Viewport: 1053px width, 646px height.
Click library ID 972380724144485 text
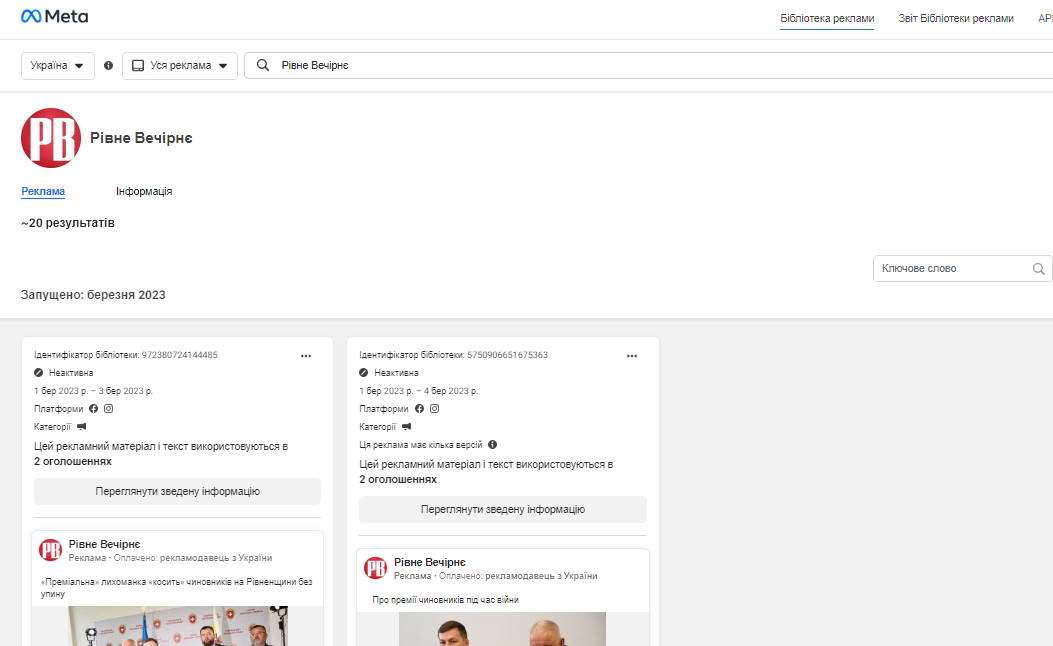pos(126,355)
